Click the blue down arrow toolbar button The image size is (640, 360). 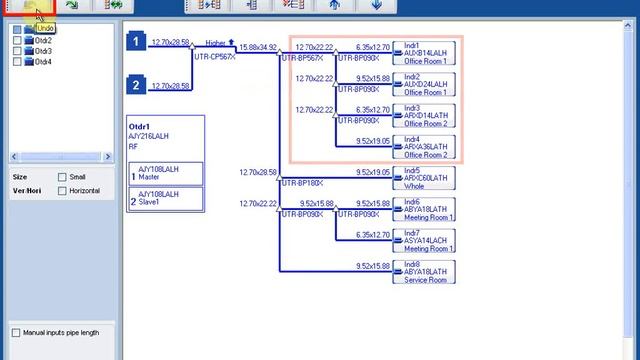pos(376,5)
